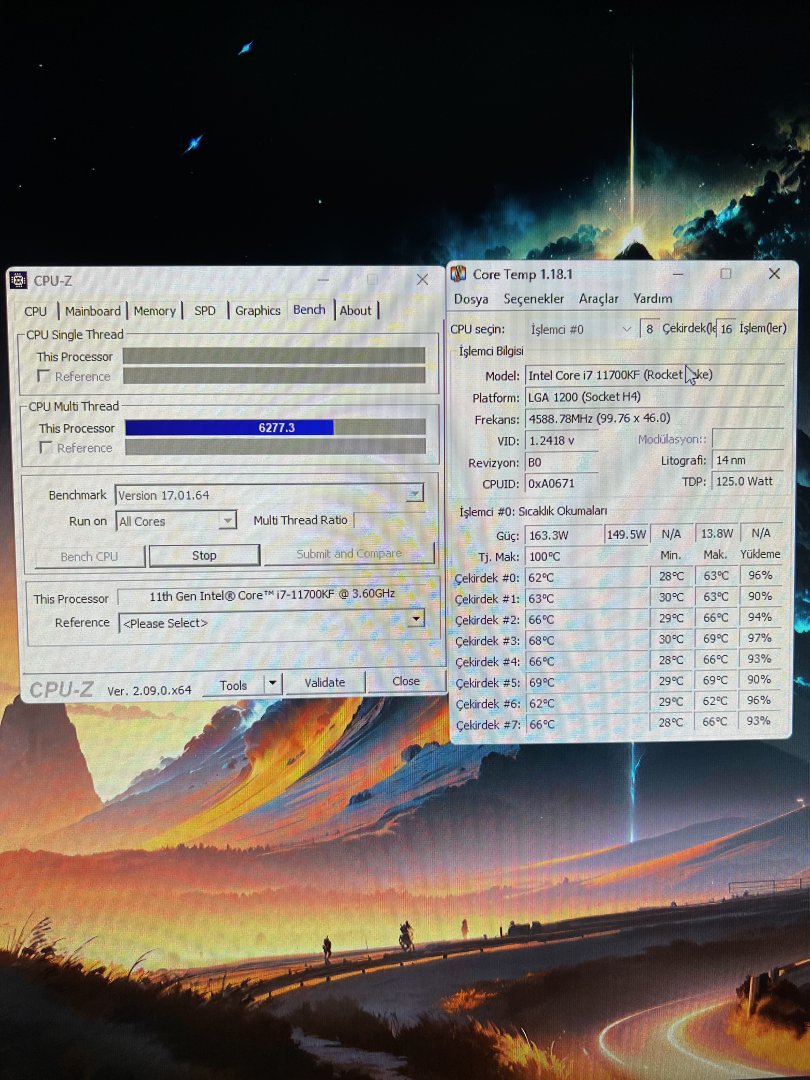Switch to the Memory tab
This screenshot has height=1080, width=810.
[x=154, y=311]
